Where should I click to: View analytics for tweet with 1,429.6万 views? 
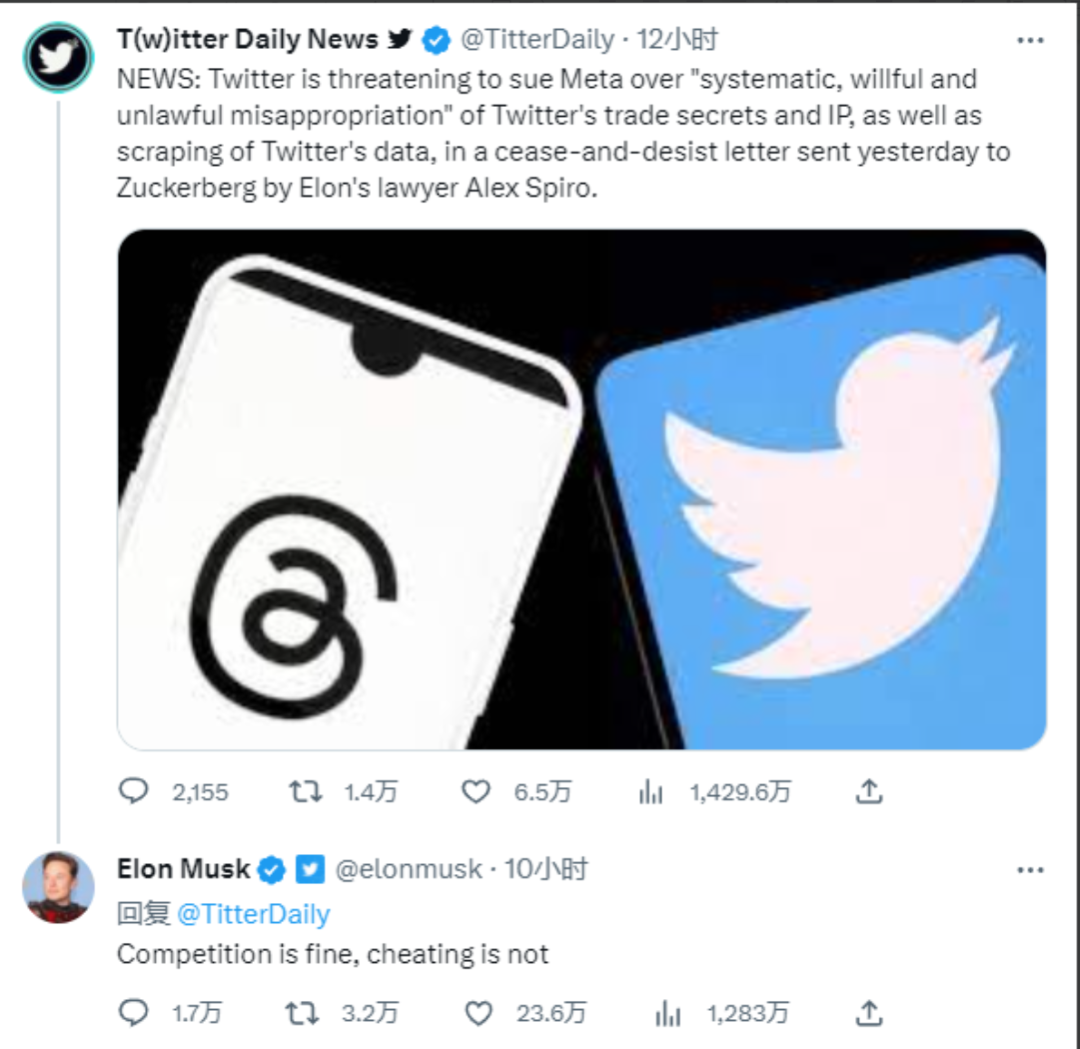click(651, 791)
